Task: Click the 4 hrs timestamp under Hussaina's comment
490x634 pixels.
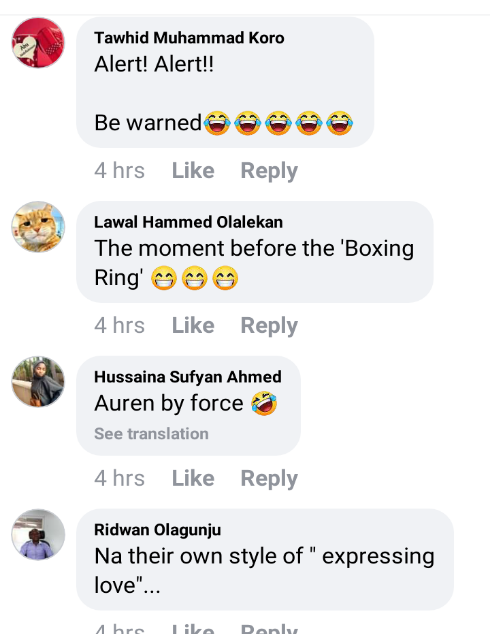Action: tap(119, 478)
